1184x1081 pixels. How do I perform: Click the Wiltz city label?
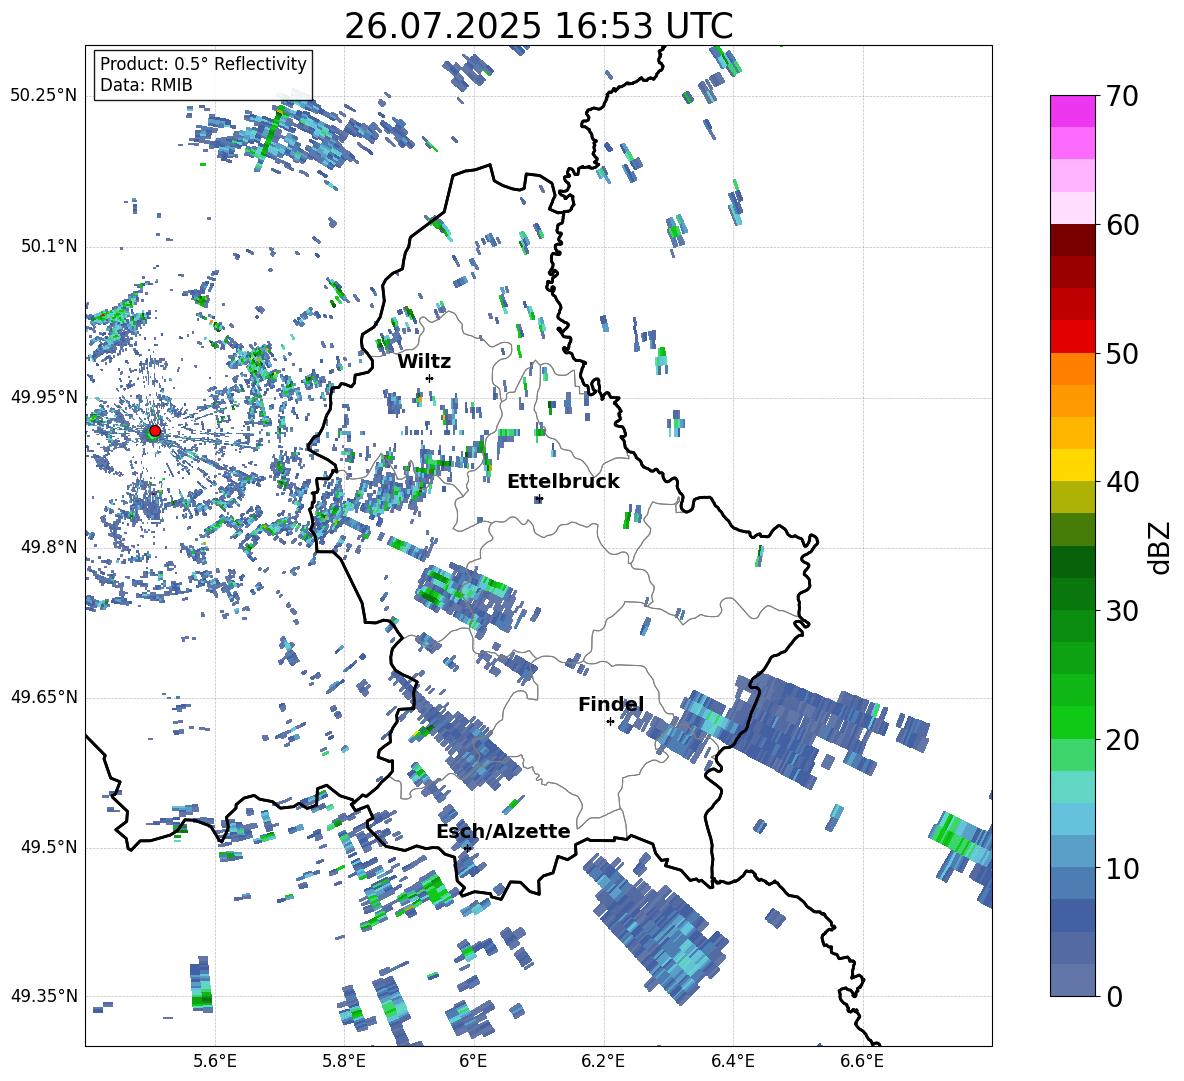tap(424, 362)
